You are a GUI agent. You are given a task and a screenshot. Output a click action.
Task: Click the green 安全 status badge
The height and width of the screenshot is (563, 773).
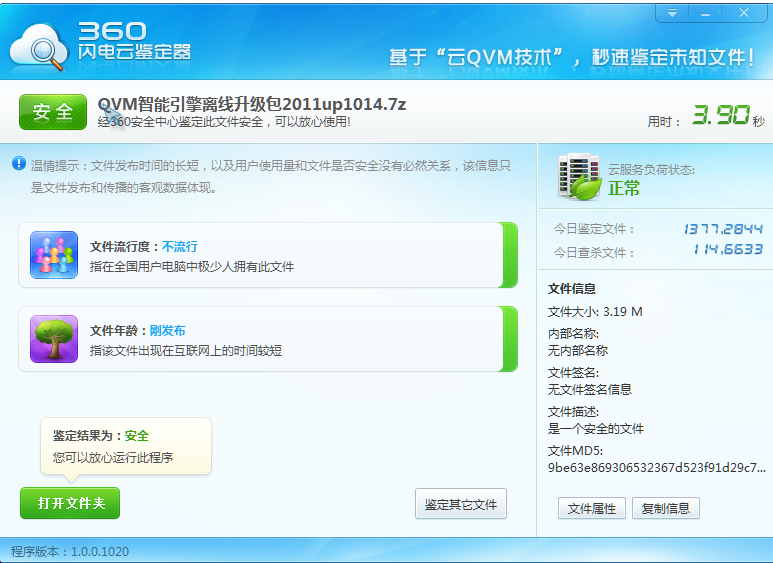[53, 112]
